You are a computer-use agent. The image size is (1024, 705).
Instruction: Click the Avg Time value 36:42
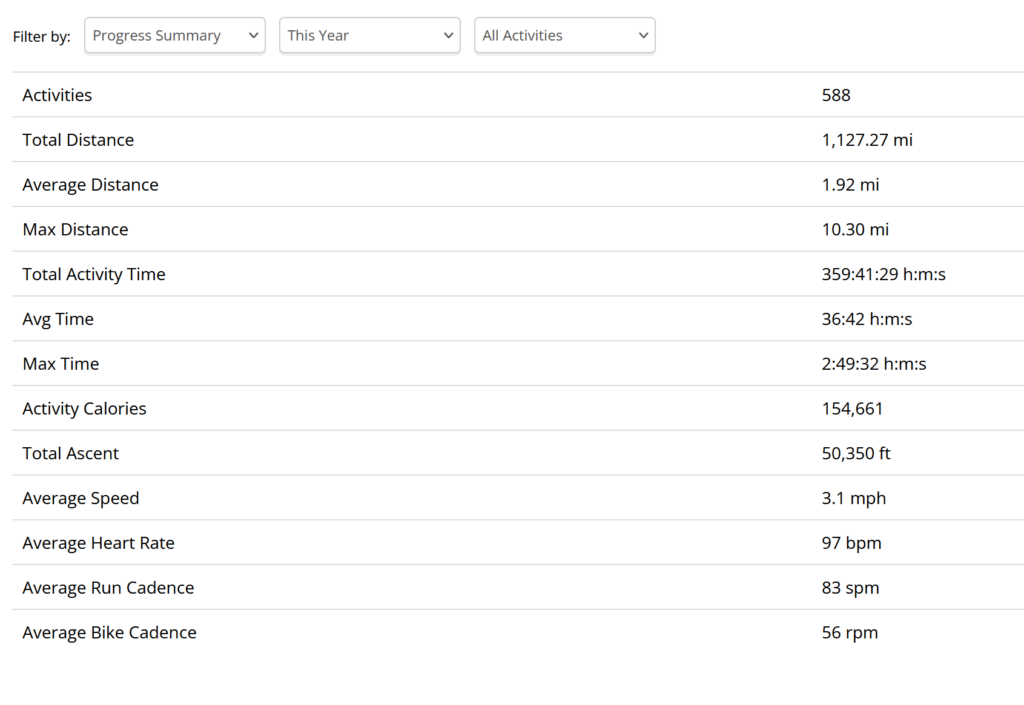(x=866, y=319)
